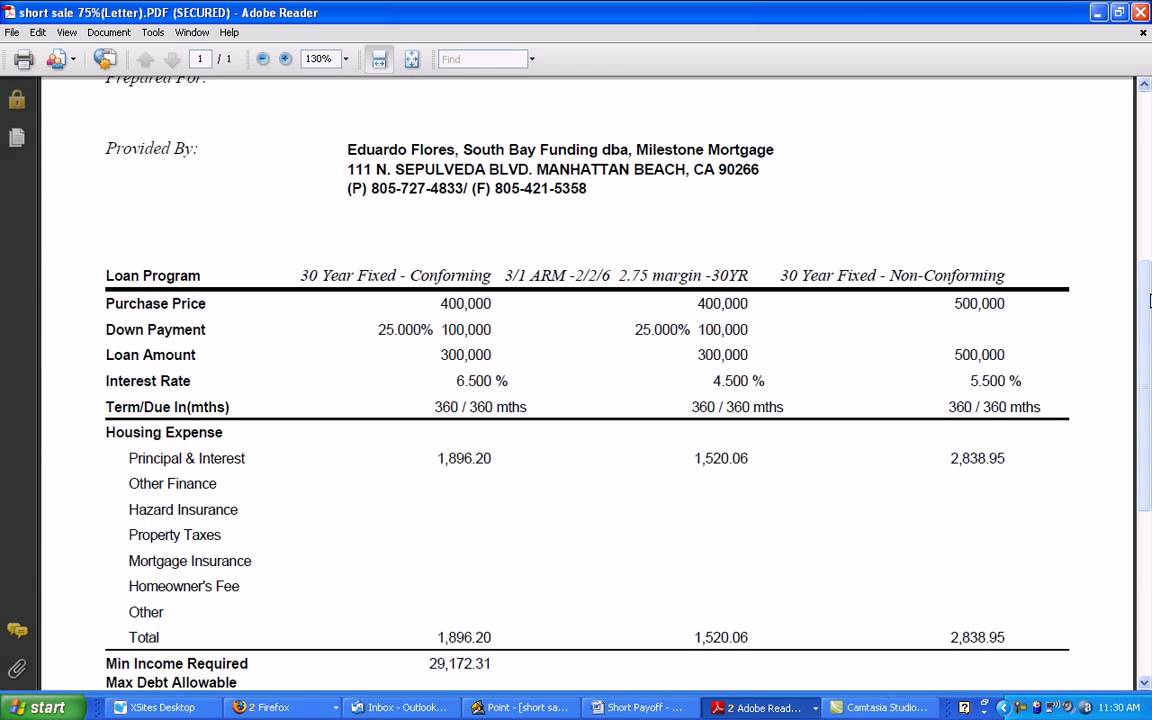
Task: Click the 'Hazard Insurance' row label
Action: (x=183, y=510)
